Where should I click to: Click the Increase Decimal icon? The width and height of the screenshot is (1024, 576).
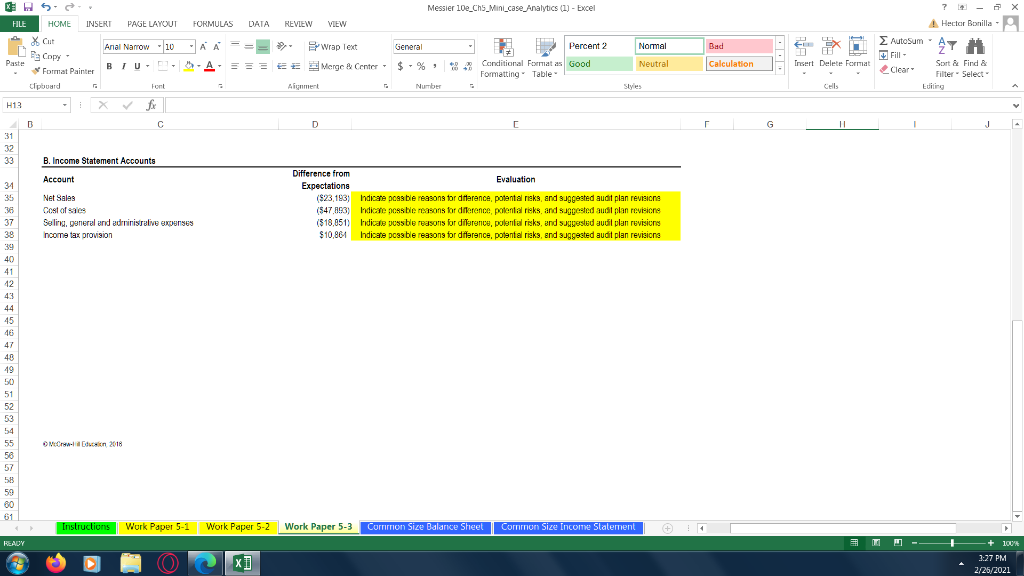coord(454,68)
